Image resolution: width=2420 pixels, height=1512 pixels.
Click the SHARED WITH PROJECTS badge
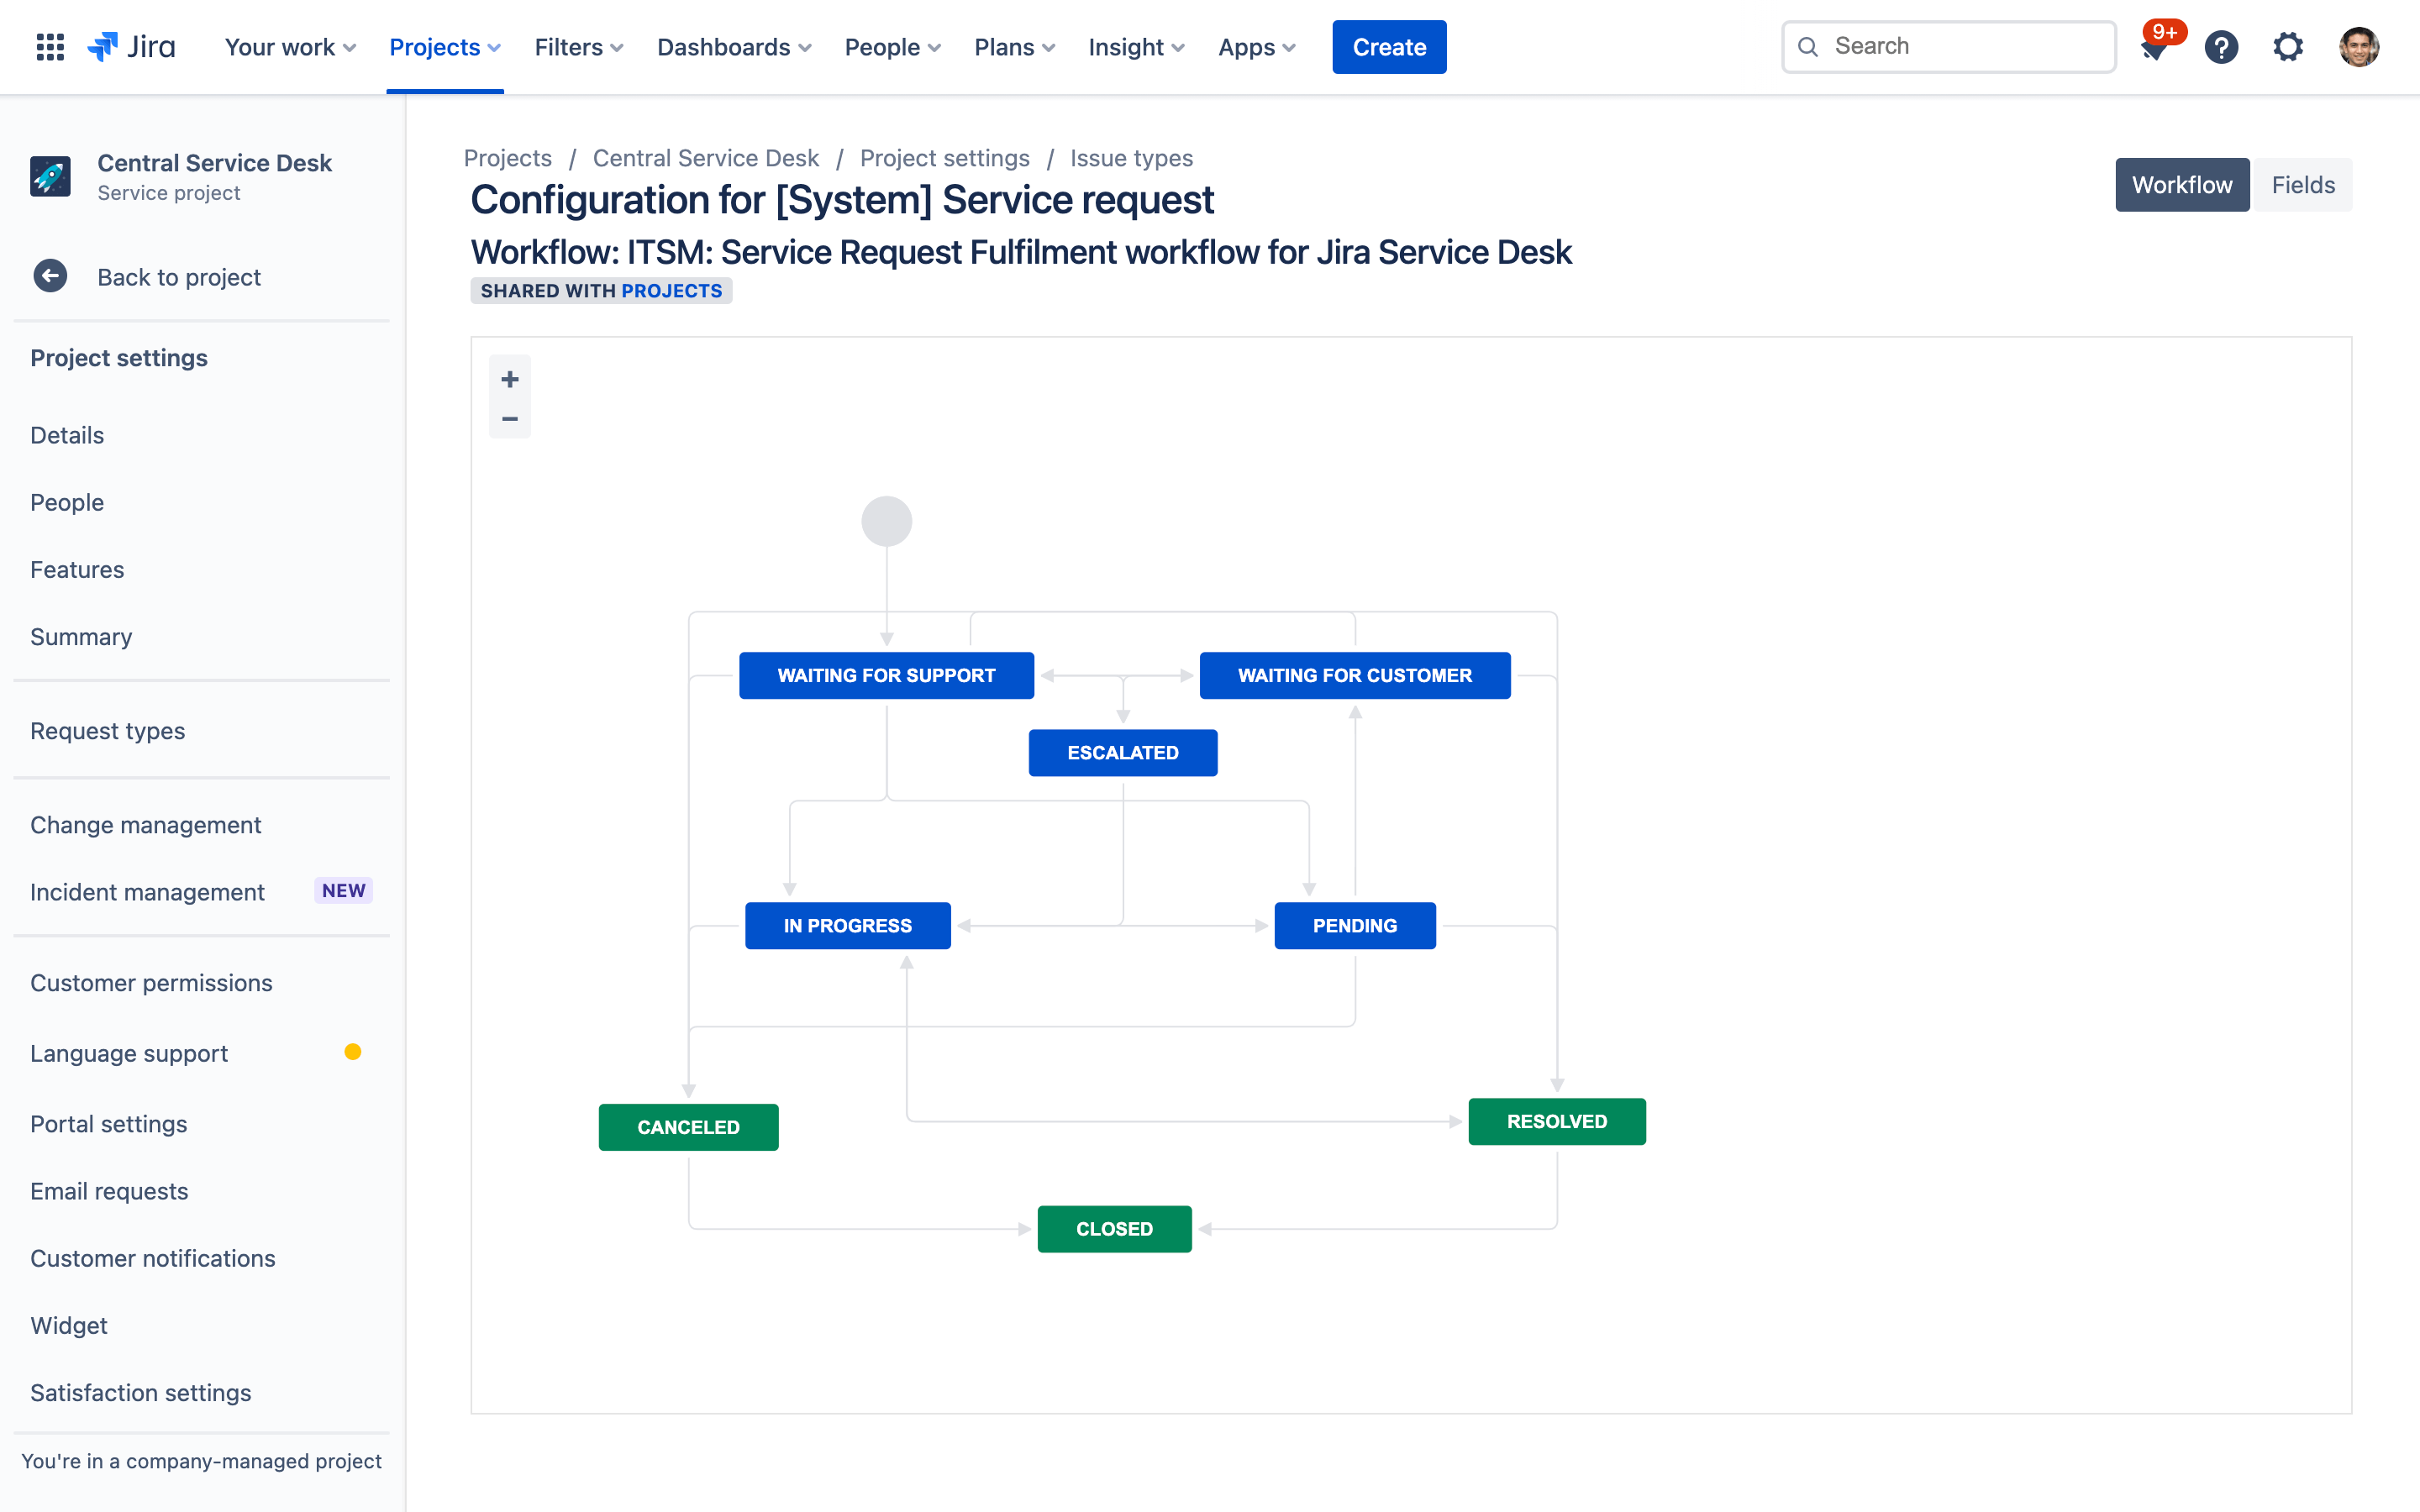coord(601,291)
